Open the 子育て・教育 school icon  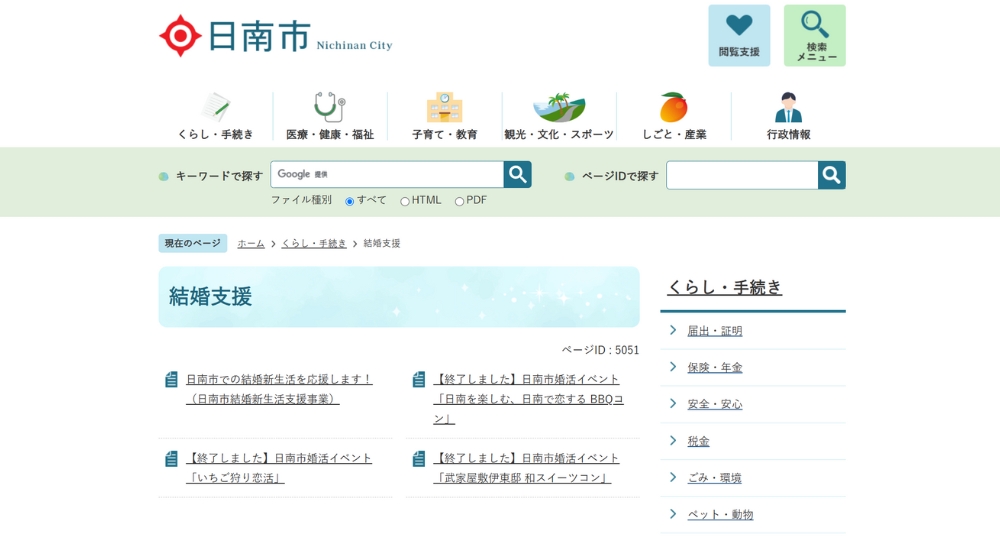(x=444, y=108)
